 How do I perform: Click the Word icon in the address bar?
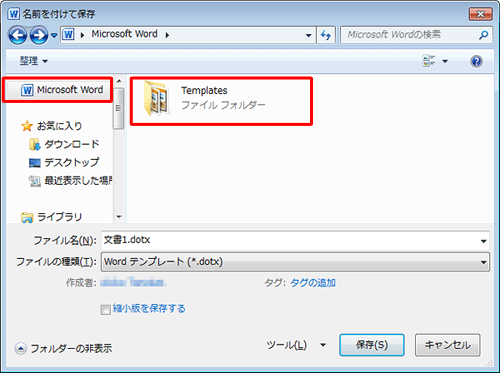pos(69,34)
